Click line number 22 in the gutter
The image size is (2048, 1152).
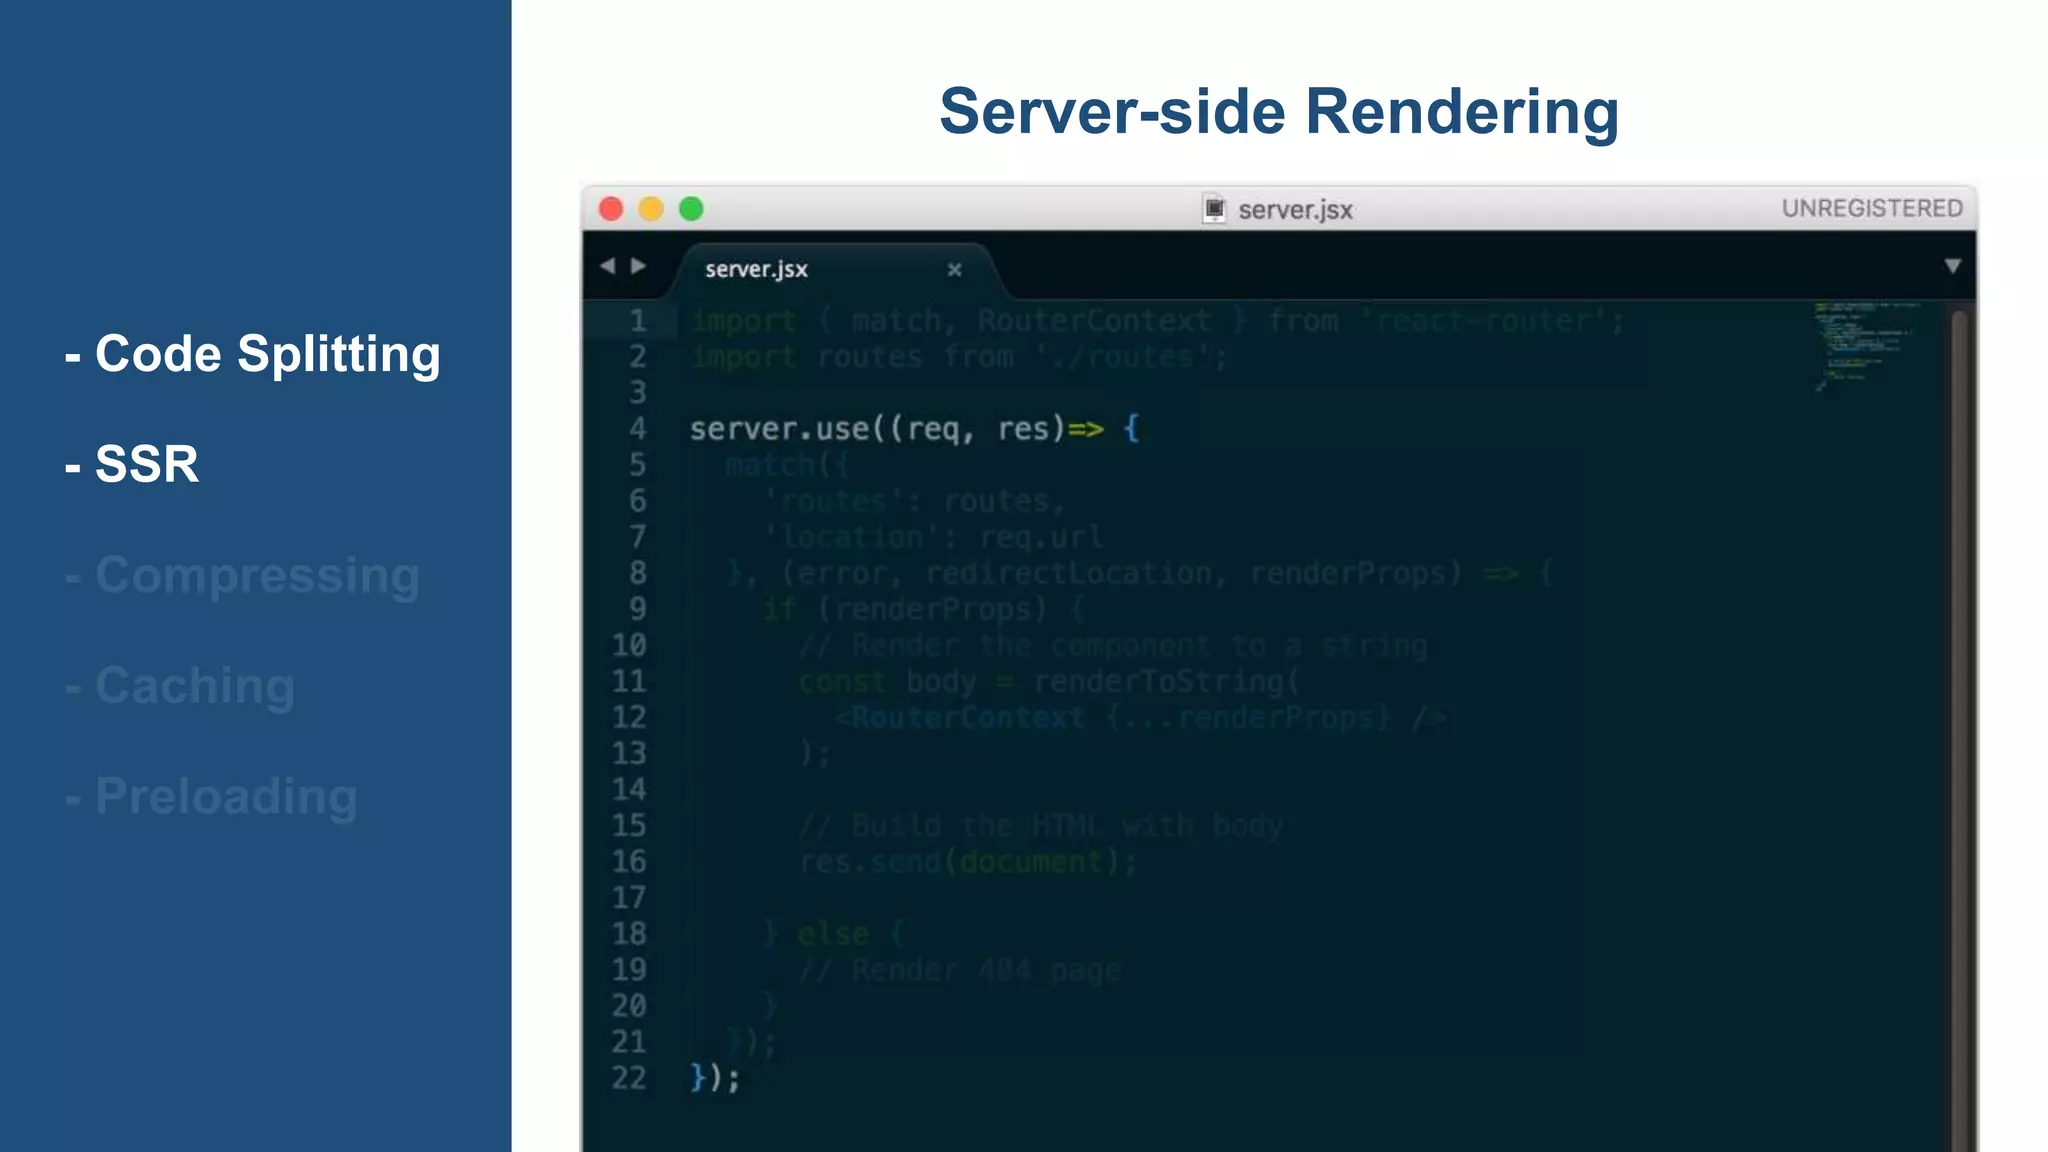pos(629,1078)
